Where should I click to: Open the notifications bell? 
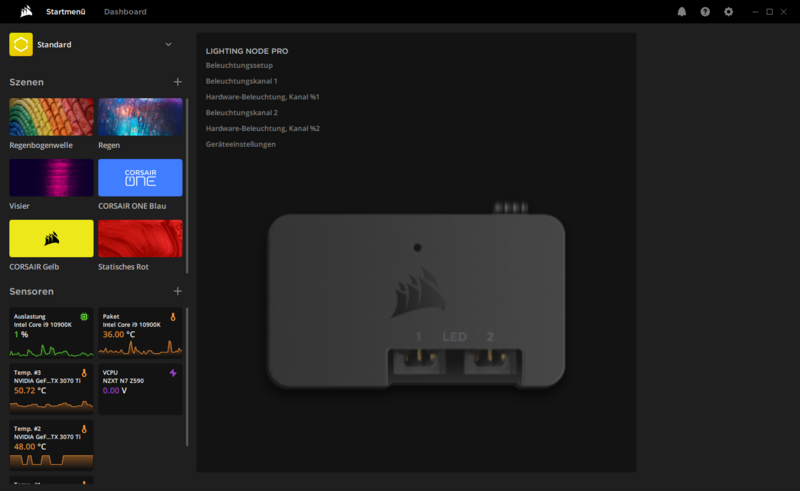[x=682, y=12]
